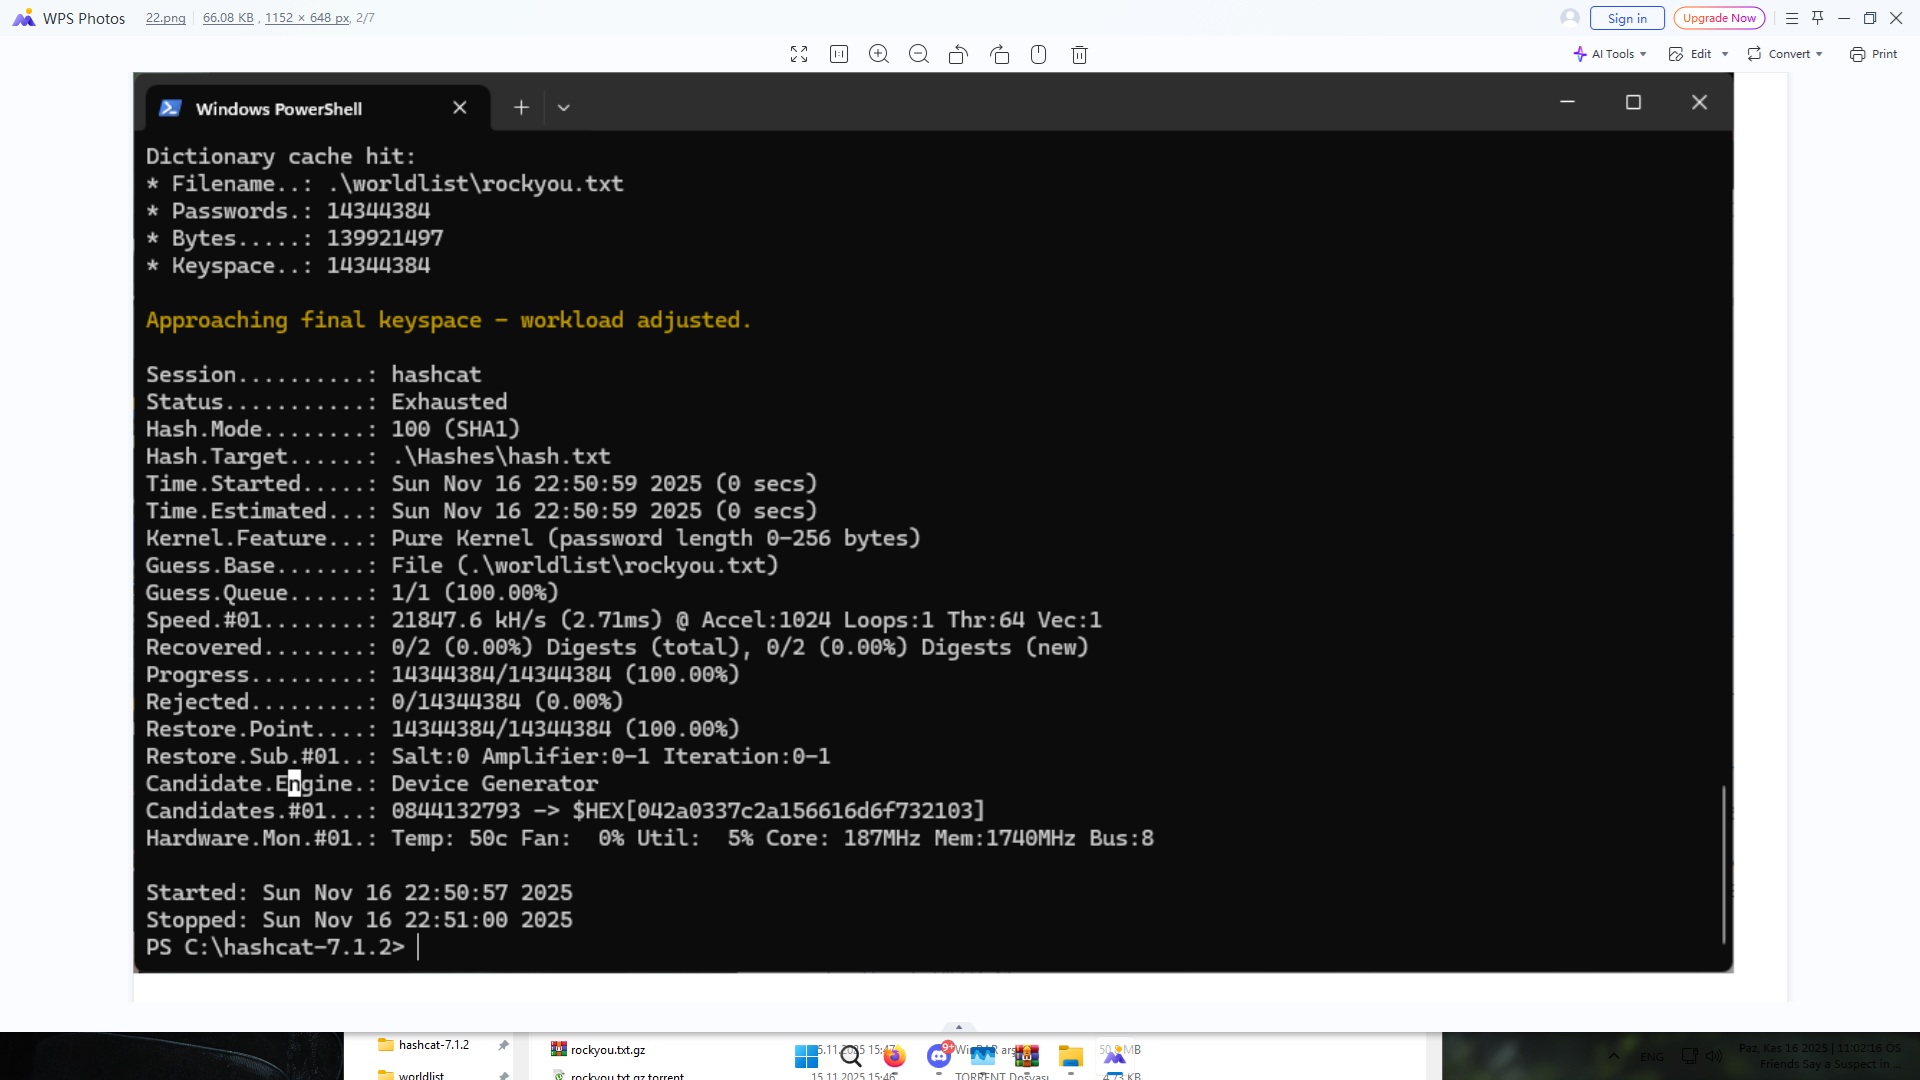Click the Hardware.Mon 'Temp: 50c' line
Screen dimensions: 1920x1080
649,838
